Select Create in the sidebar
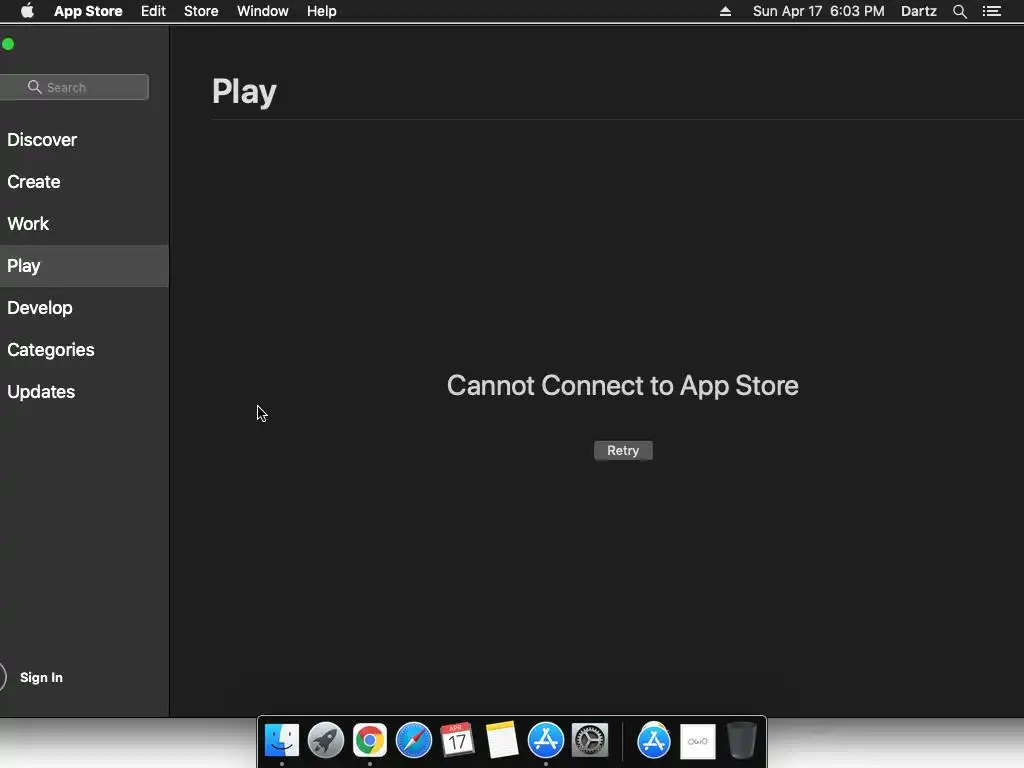1024x768 pixels. tap(84, 182)
